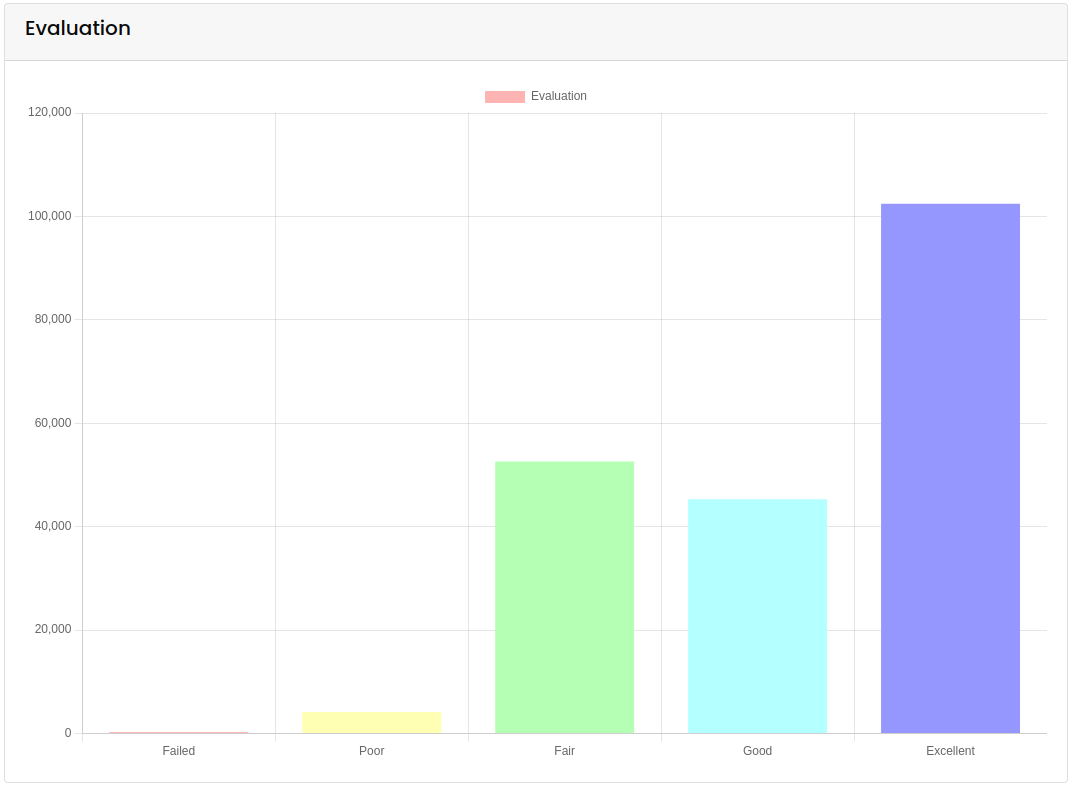Click the purple Excellent bar

click(x=950, y=468)
